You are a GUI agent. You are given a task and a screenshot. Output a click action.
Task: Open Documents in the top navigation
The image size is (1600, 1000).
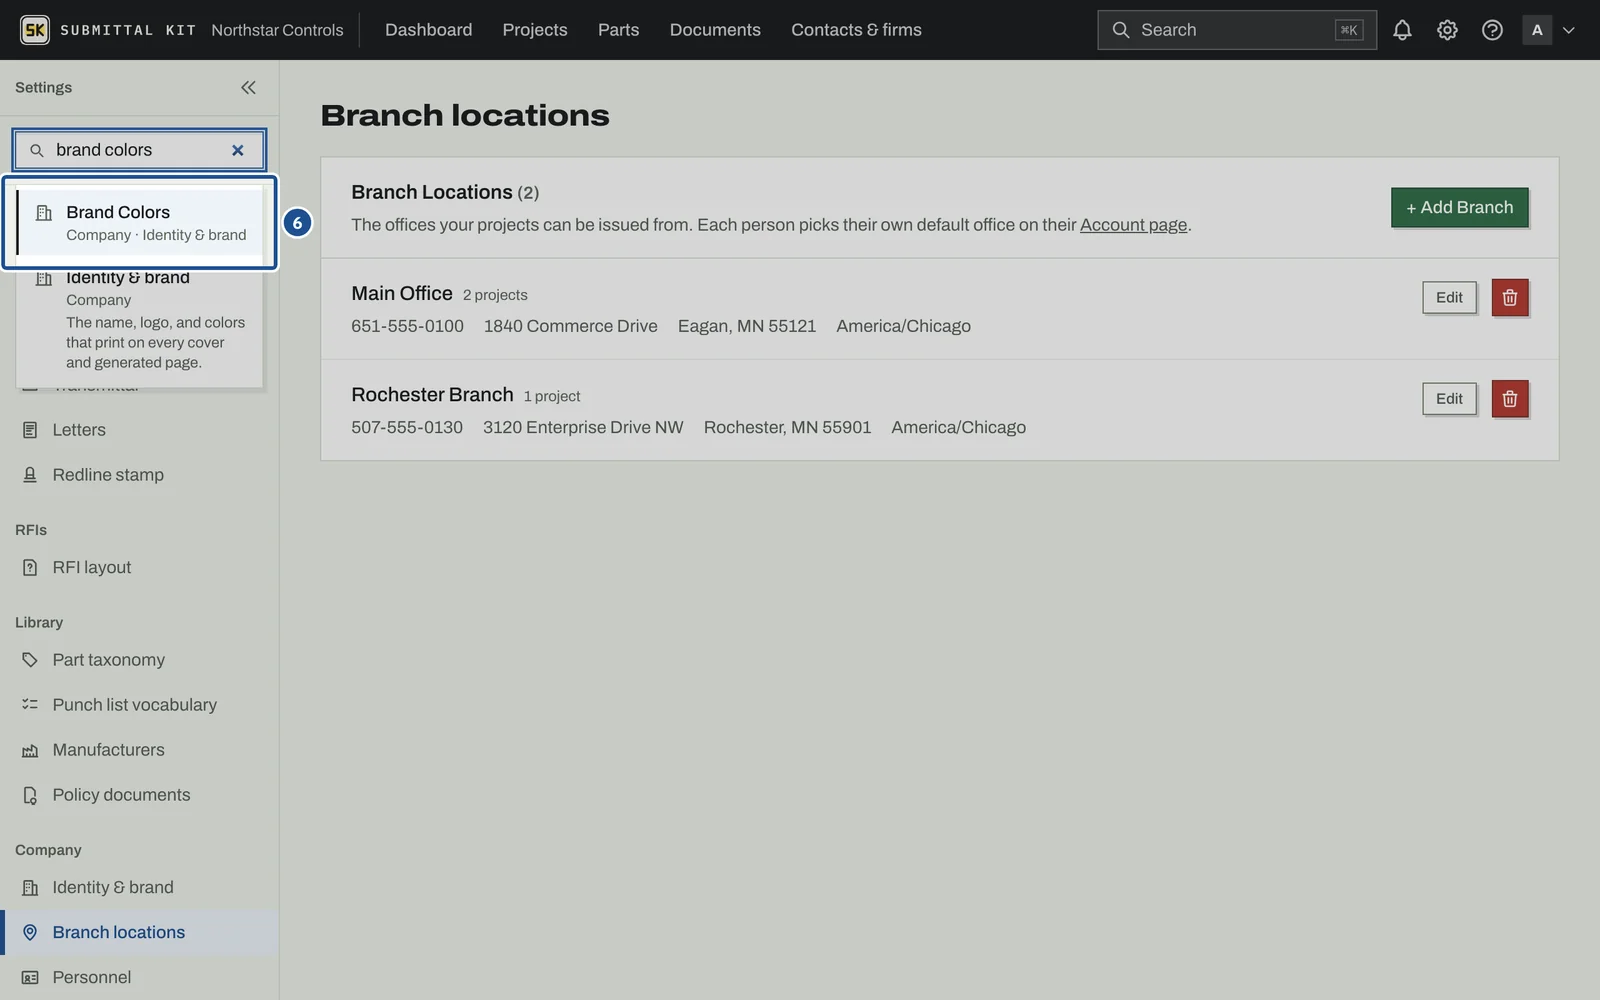(715, 30)
